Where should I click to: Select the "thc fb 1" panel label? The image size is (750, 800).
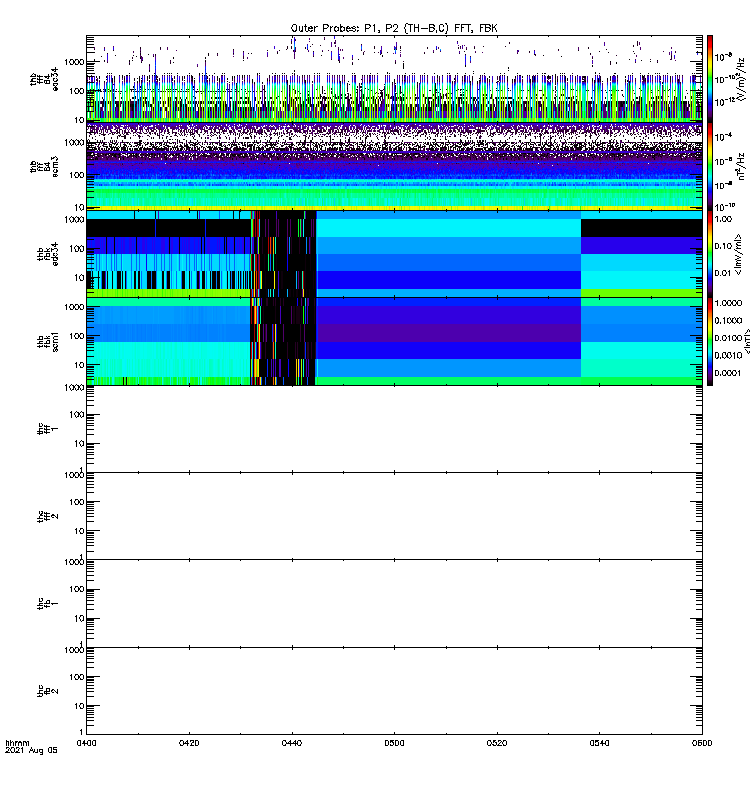[x=48, y=604]
